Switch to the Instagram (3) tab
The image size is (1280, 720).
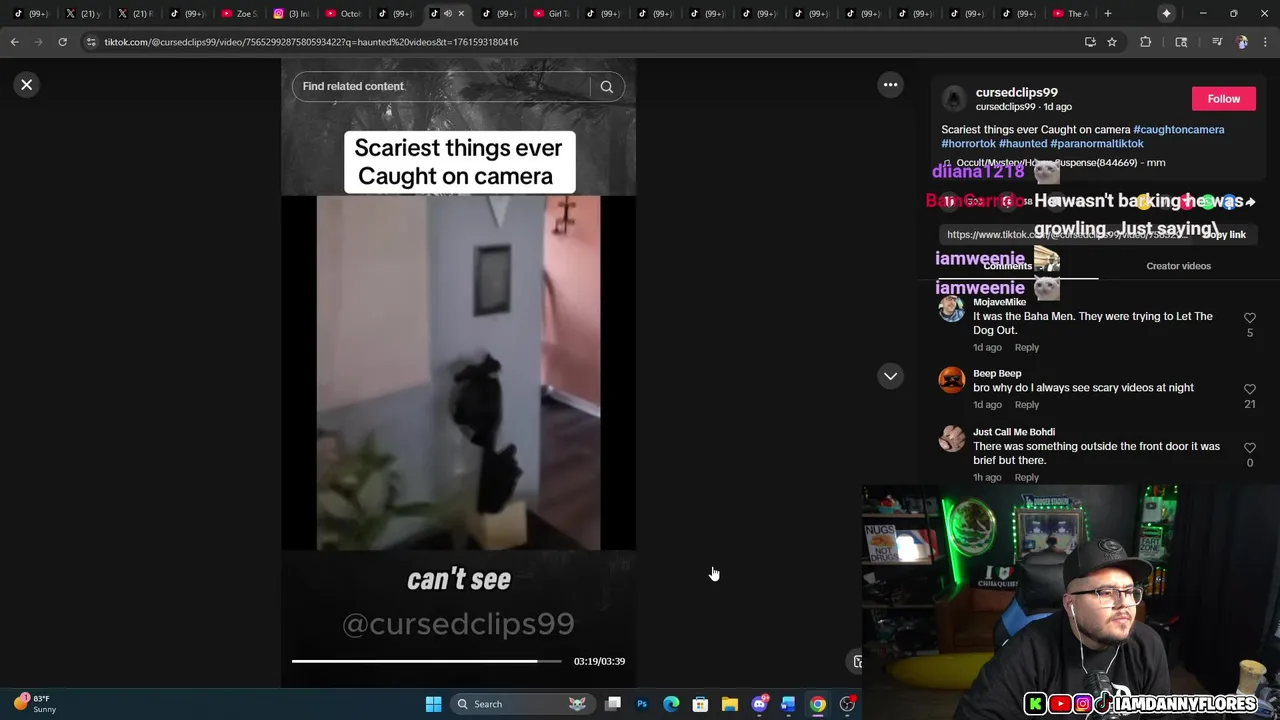pyautogui.click(x=291, y=13)
